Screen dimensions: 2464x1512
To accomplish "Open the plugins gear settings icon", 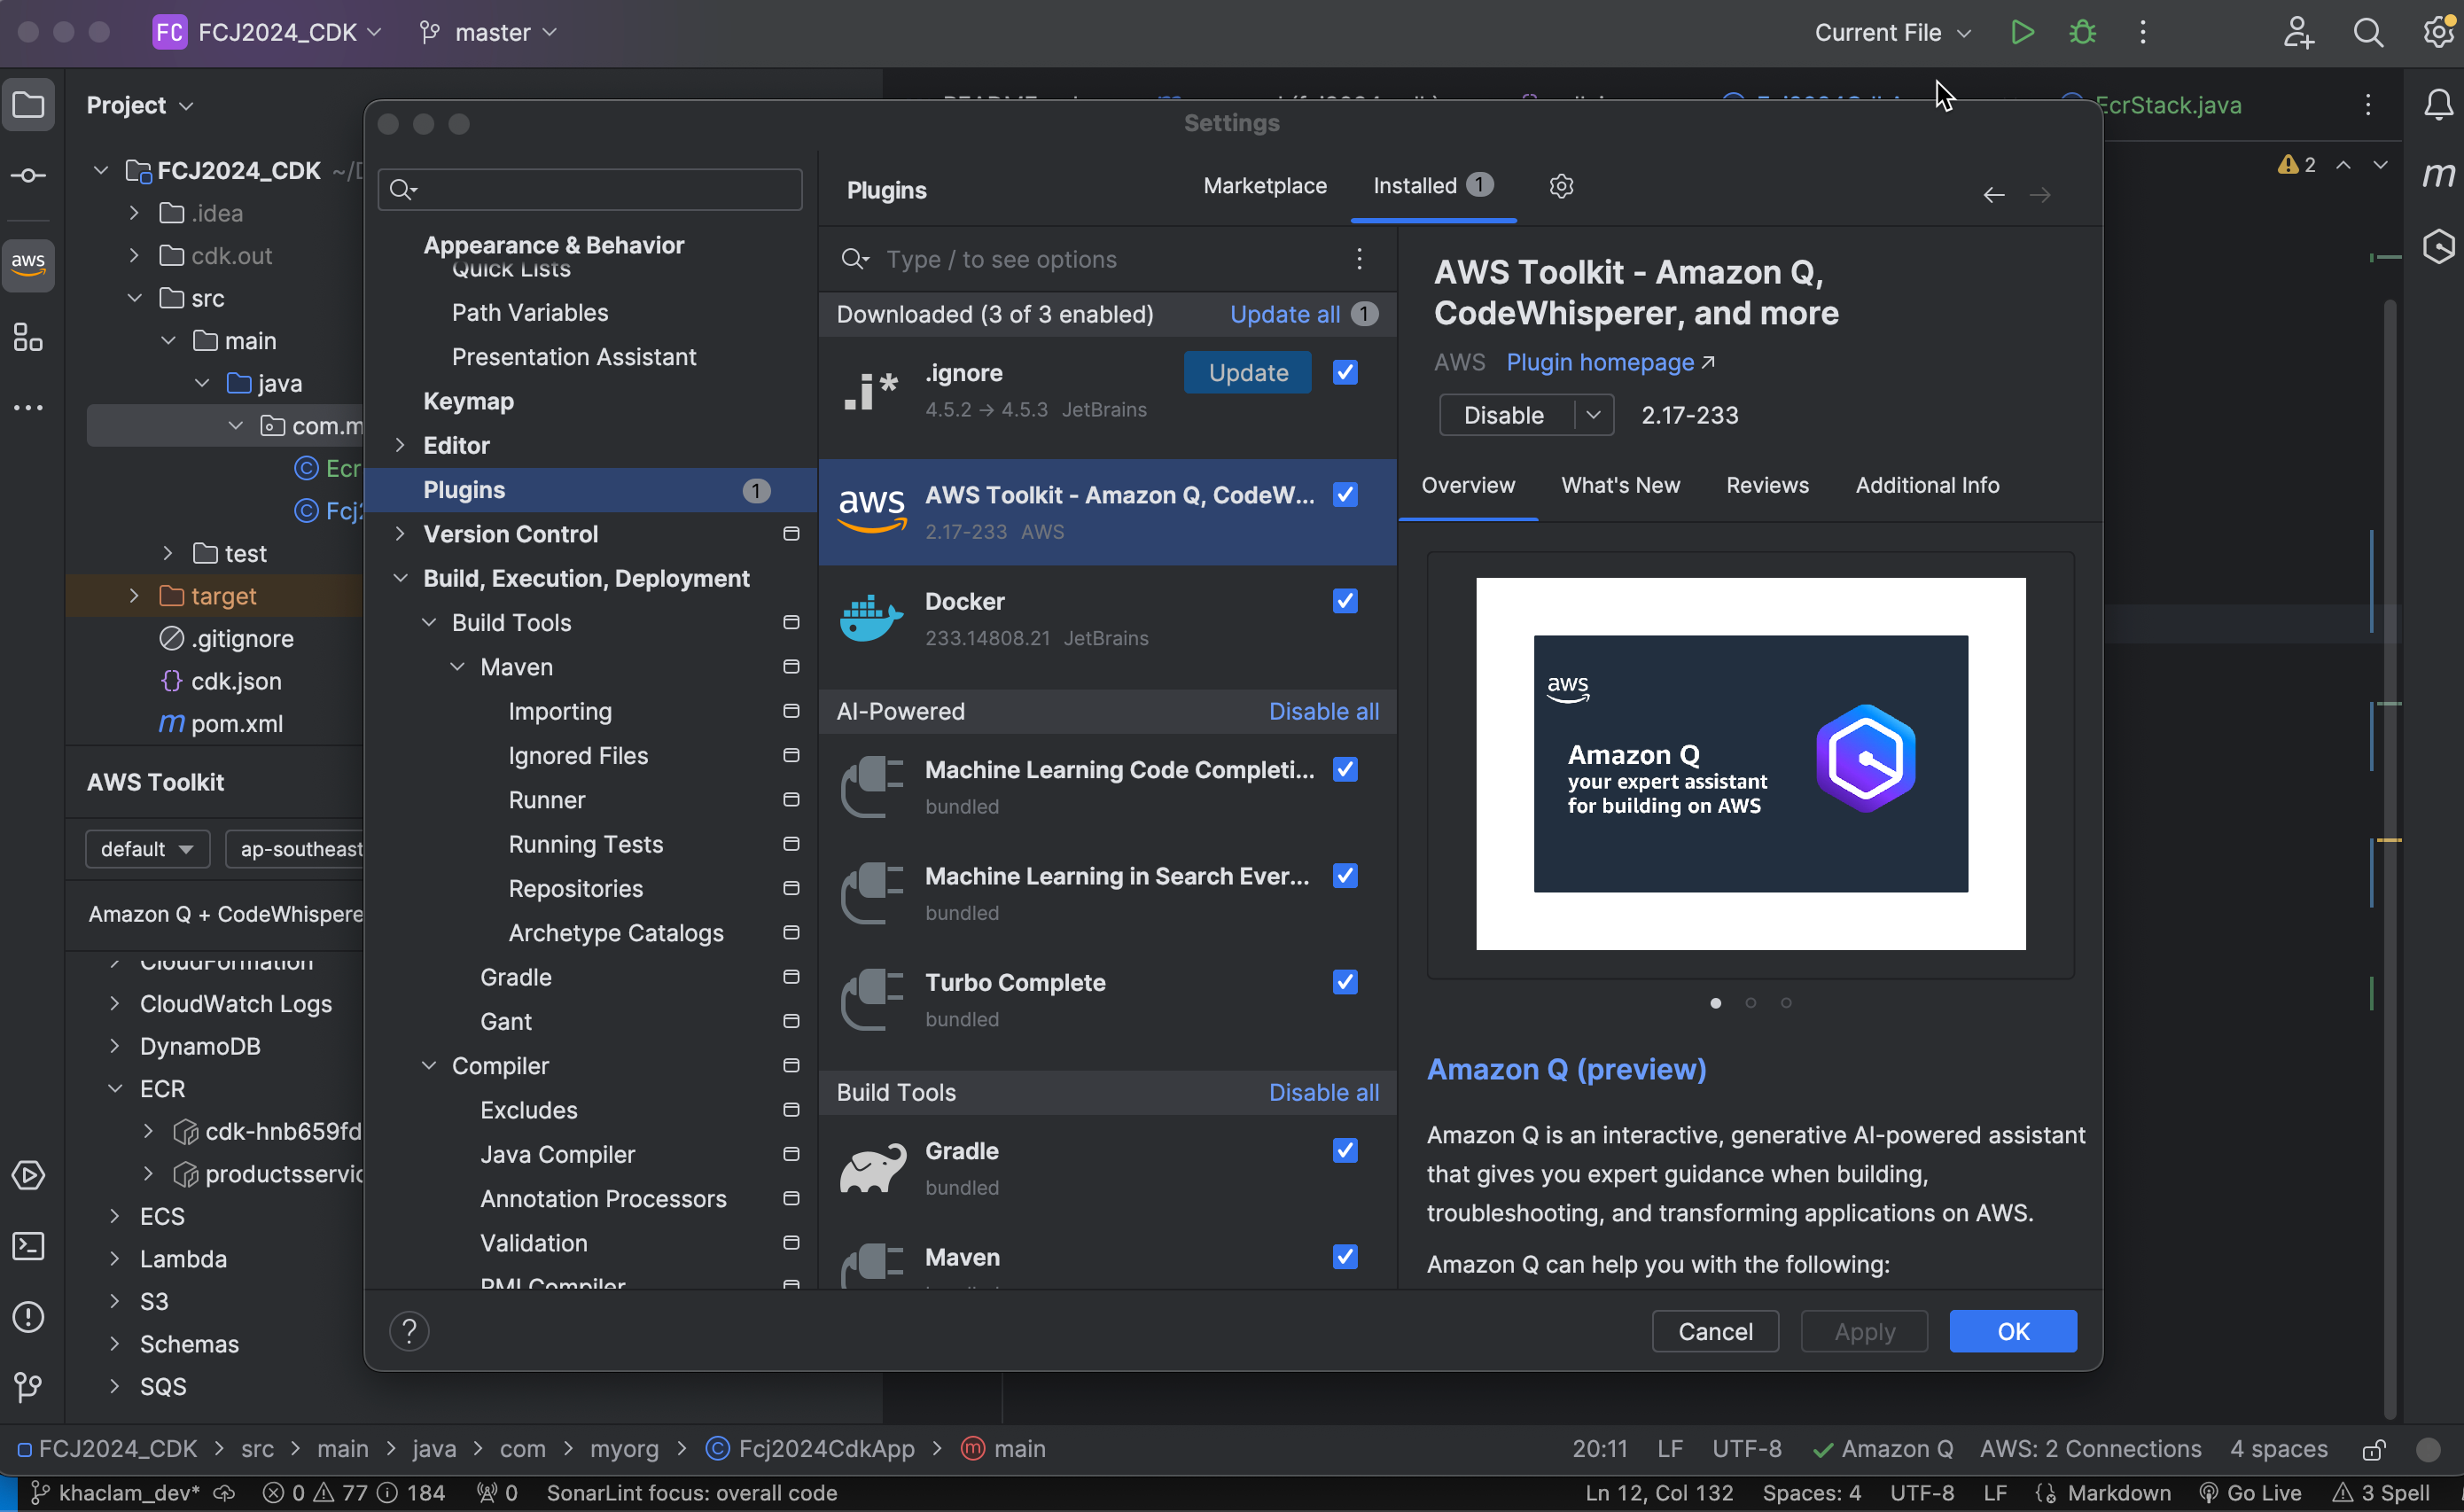I will 1561,186.
